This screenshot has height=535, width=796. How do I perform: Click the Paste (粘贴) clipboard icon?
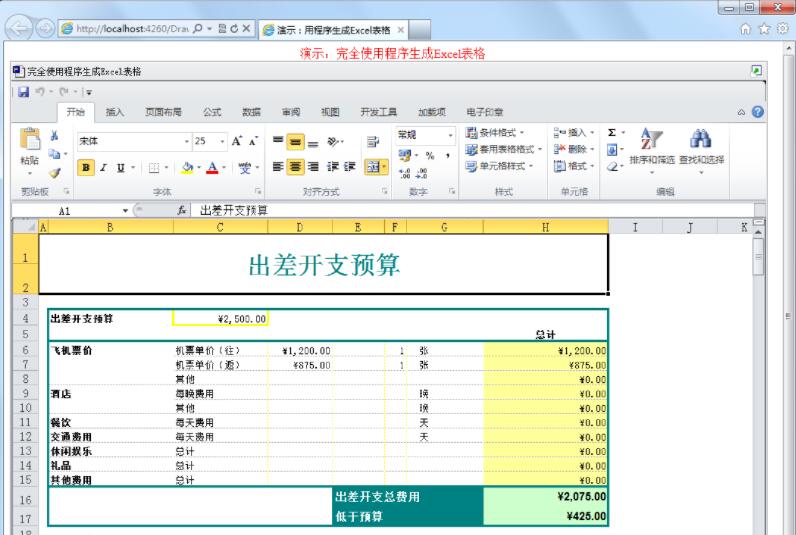point(30,141)
